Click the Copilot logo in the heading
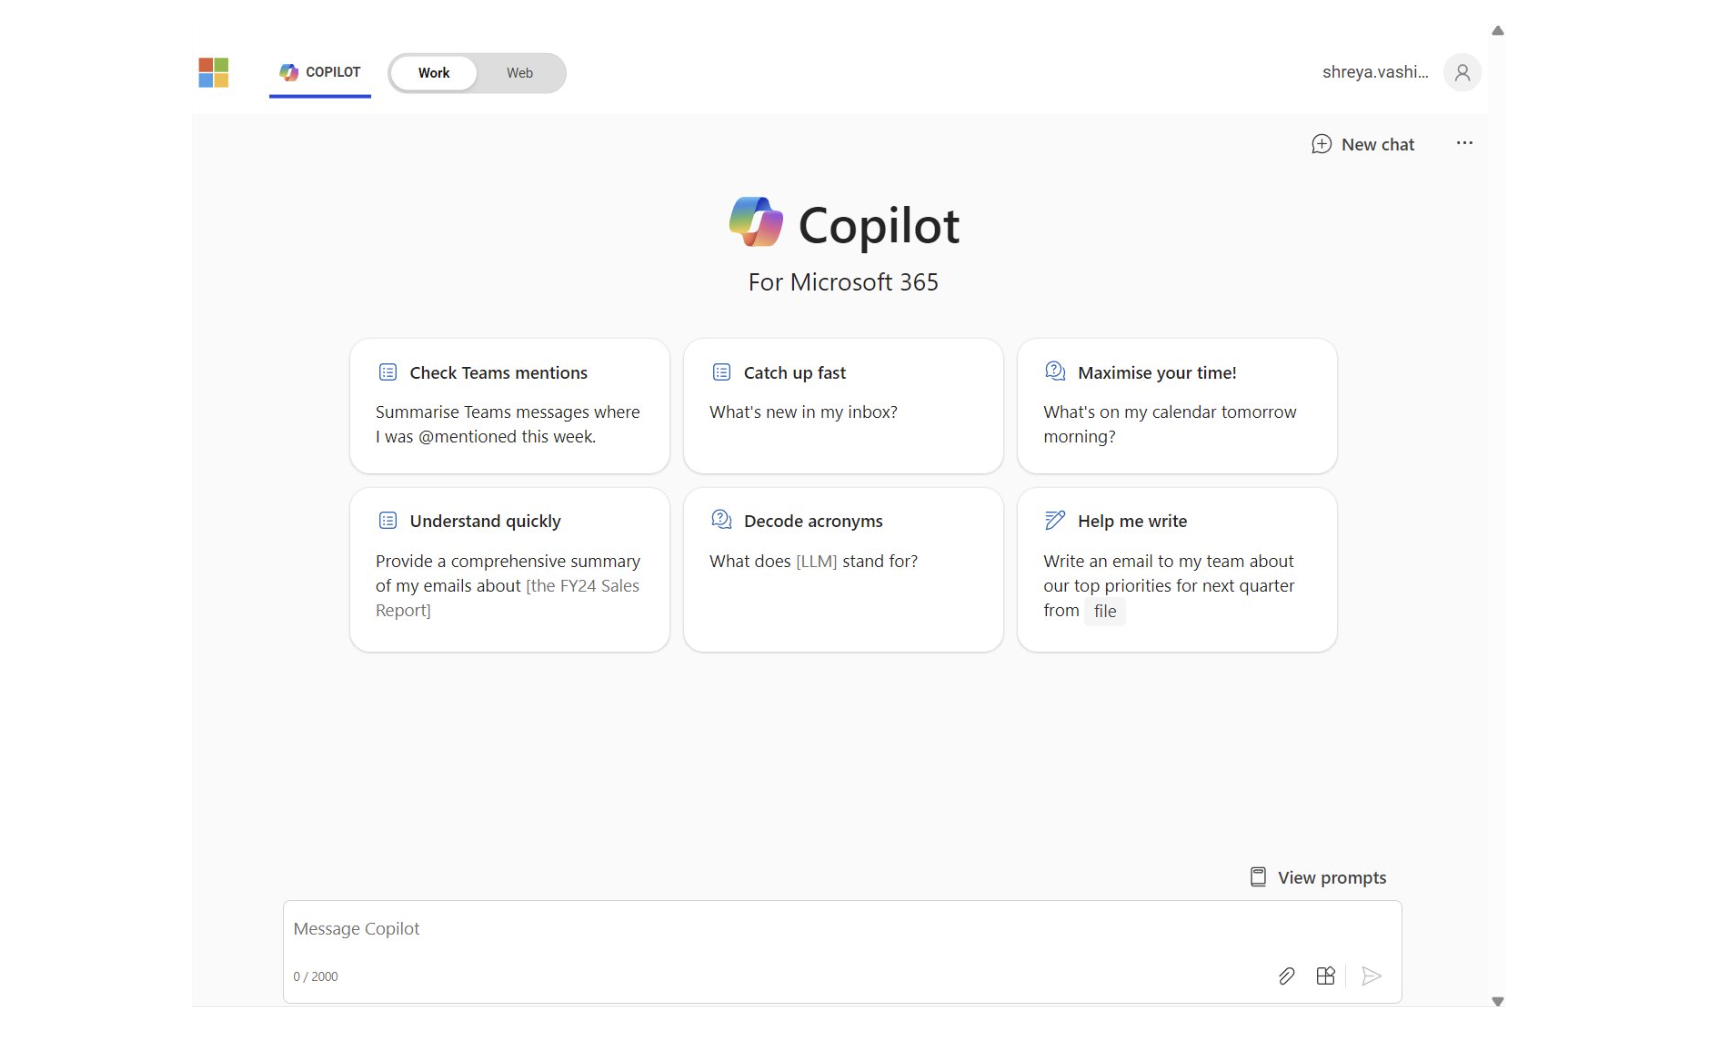The image size is (1724, 1058). point(755,222)
